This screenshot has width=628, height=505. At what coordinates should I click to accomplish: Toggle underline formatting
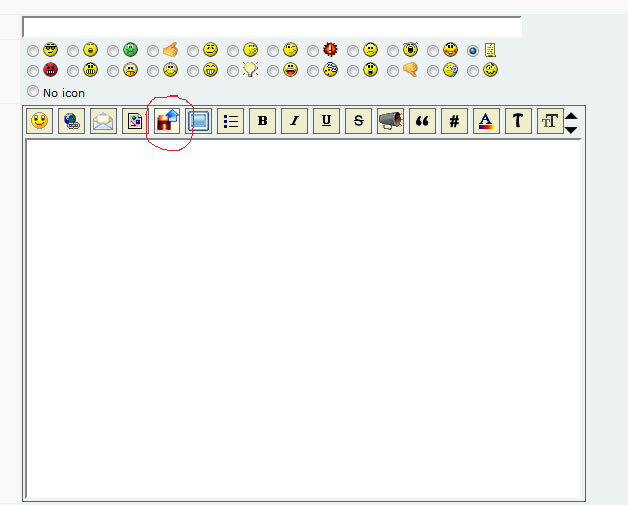[326, 121]
